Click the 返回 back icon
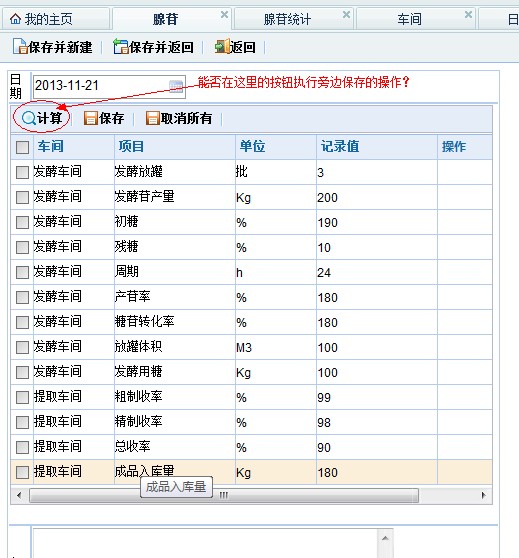Viewport: 519px width, 558px height. pyautogui.click(x=222, y=47)
